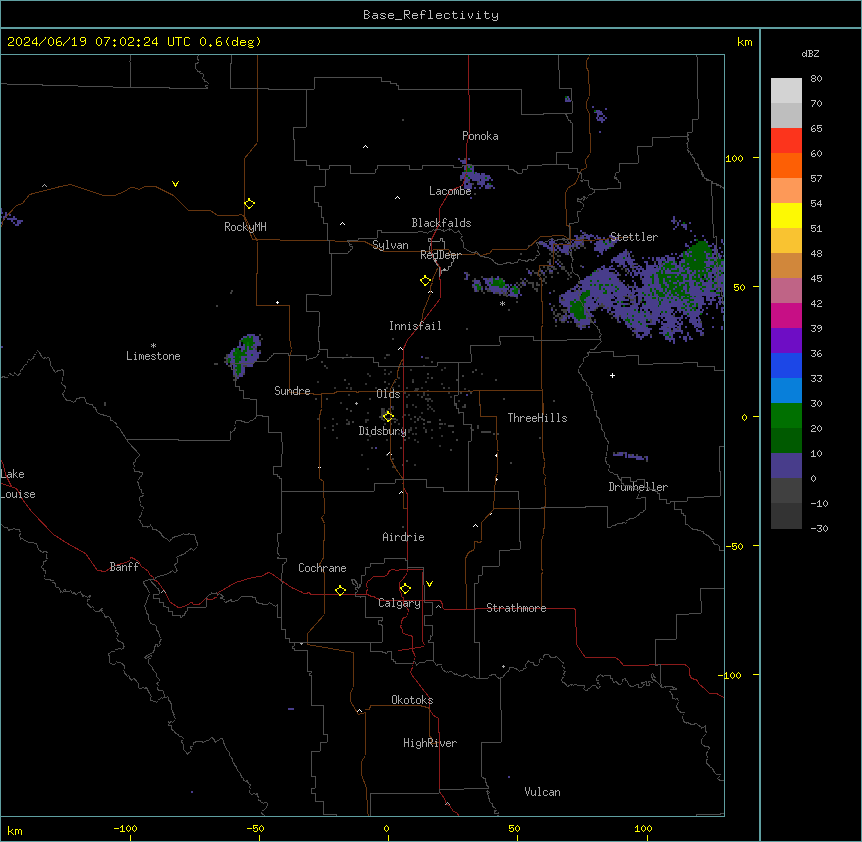Image resolution: width=862 pixels, height=842 pixels.
Task: Click the white plus marker east of ThreeHills
Action: (612, 375)
